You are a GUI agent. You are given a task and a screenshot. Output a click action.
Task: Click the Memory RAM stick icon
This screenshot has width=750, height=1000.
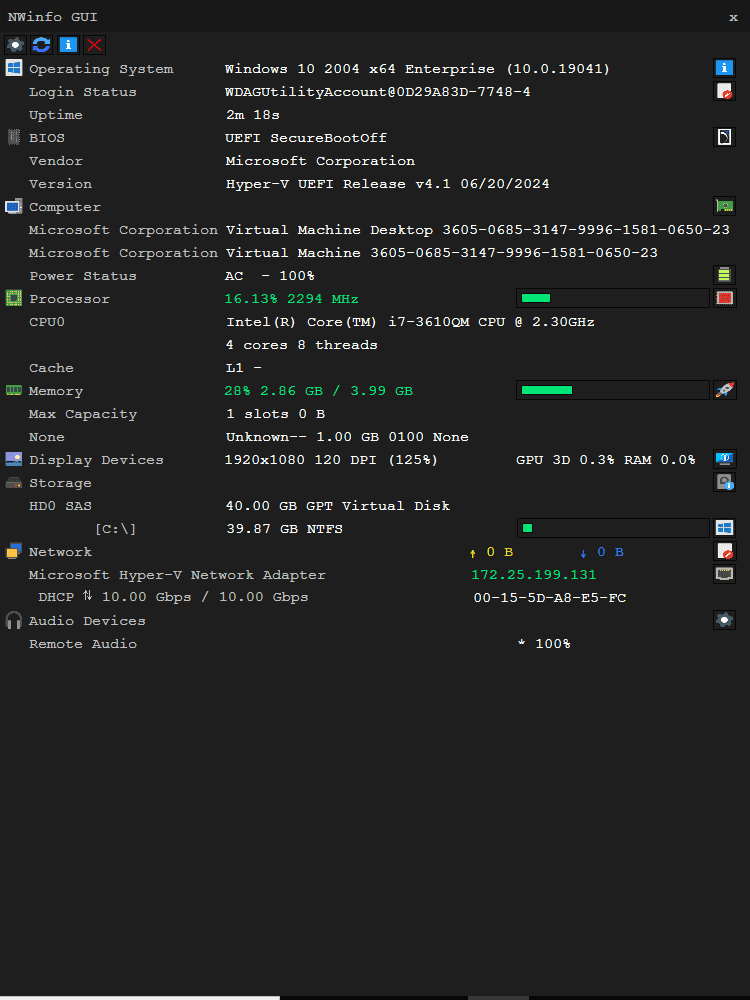tap(14, 390)
